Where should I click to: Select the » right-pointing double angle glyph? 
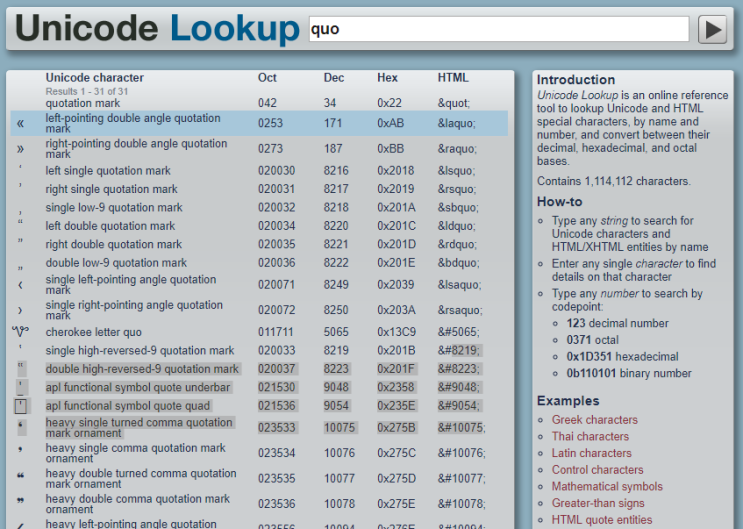(x=20, y=149)
